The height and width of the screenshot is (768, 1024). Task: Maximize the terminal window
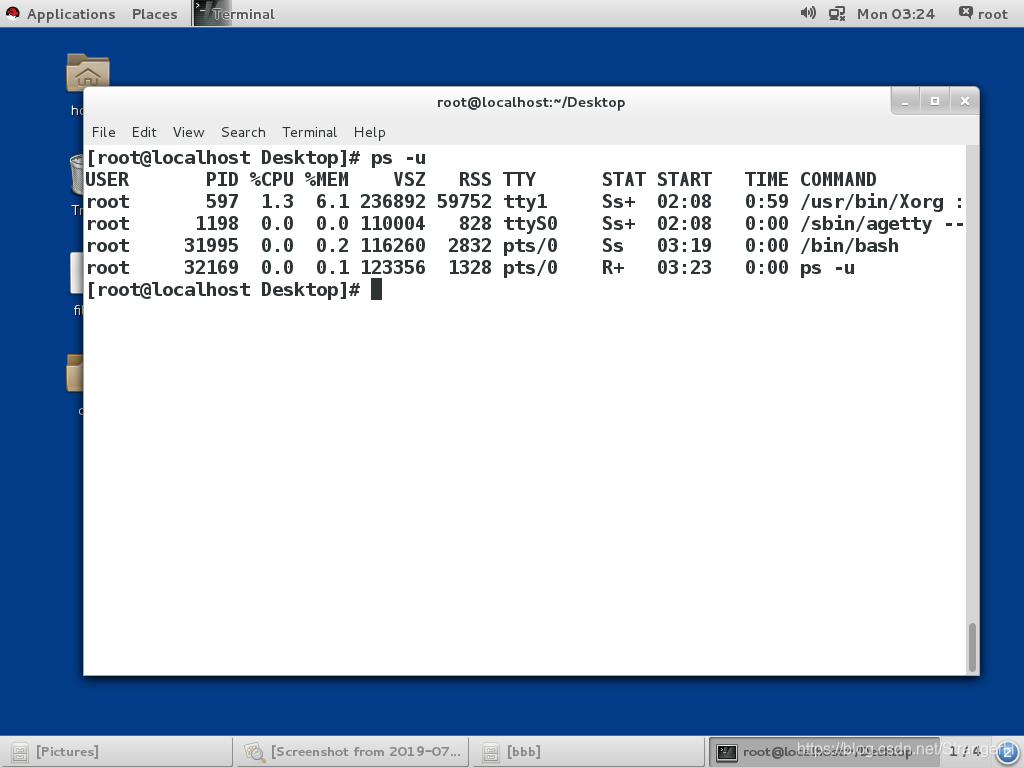[935, 101]
